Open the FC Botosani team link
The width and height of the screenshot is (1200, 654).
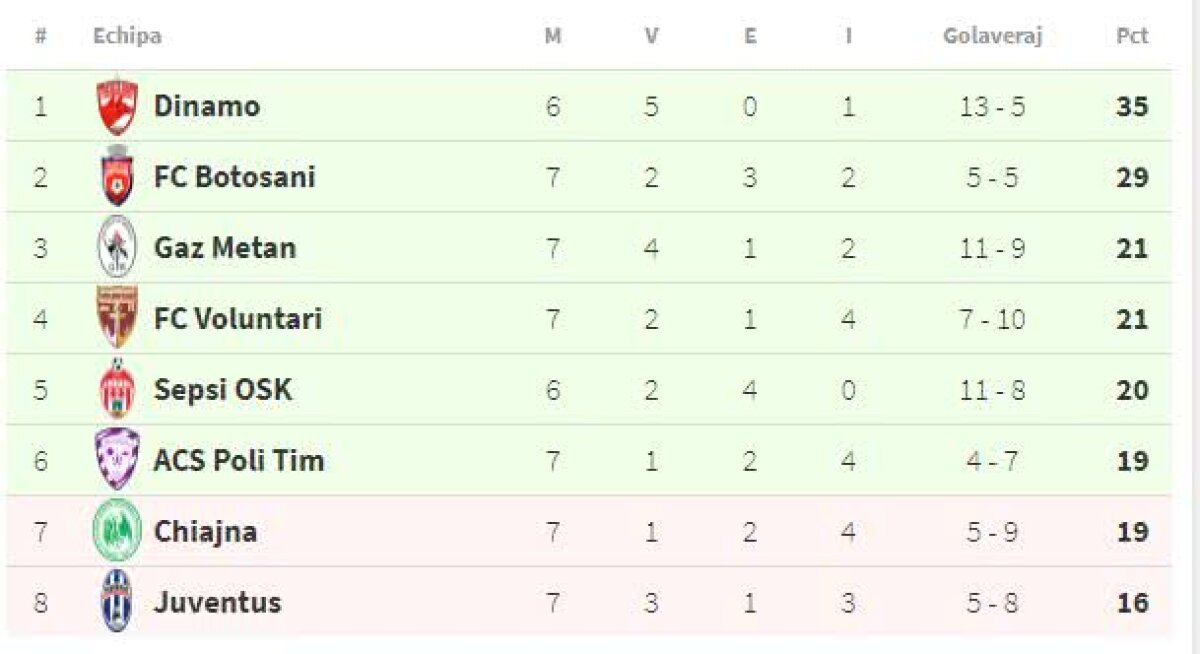point(234,177)
